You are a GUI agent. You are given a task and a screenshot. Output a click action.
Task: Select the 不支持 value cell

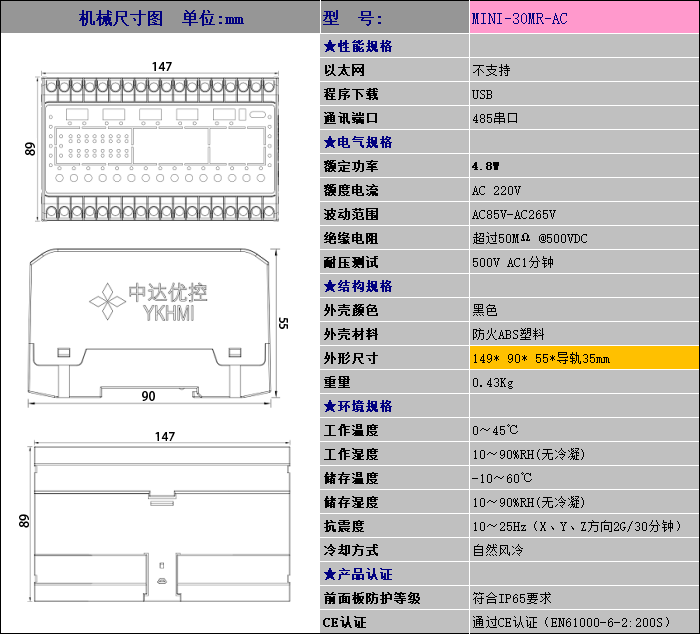pyautogui.click(x=584, y=70)
